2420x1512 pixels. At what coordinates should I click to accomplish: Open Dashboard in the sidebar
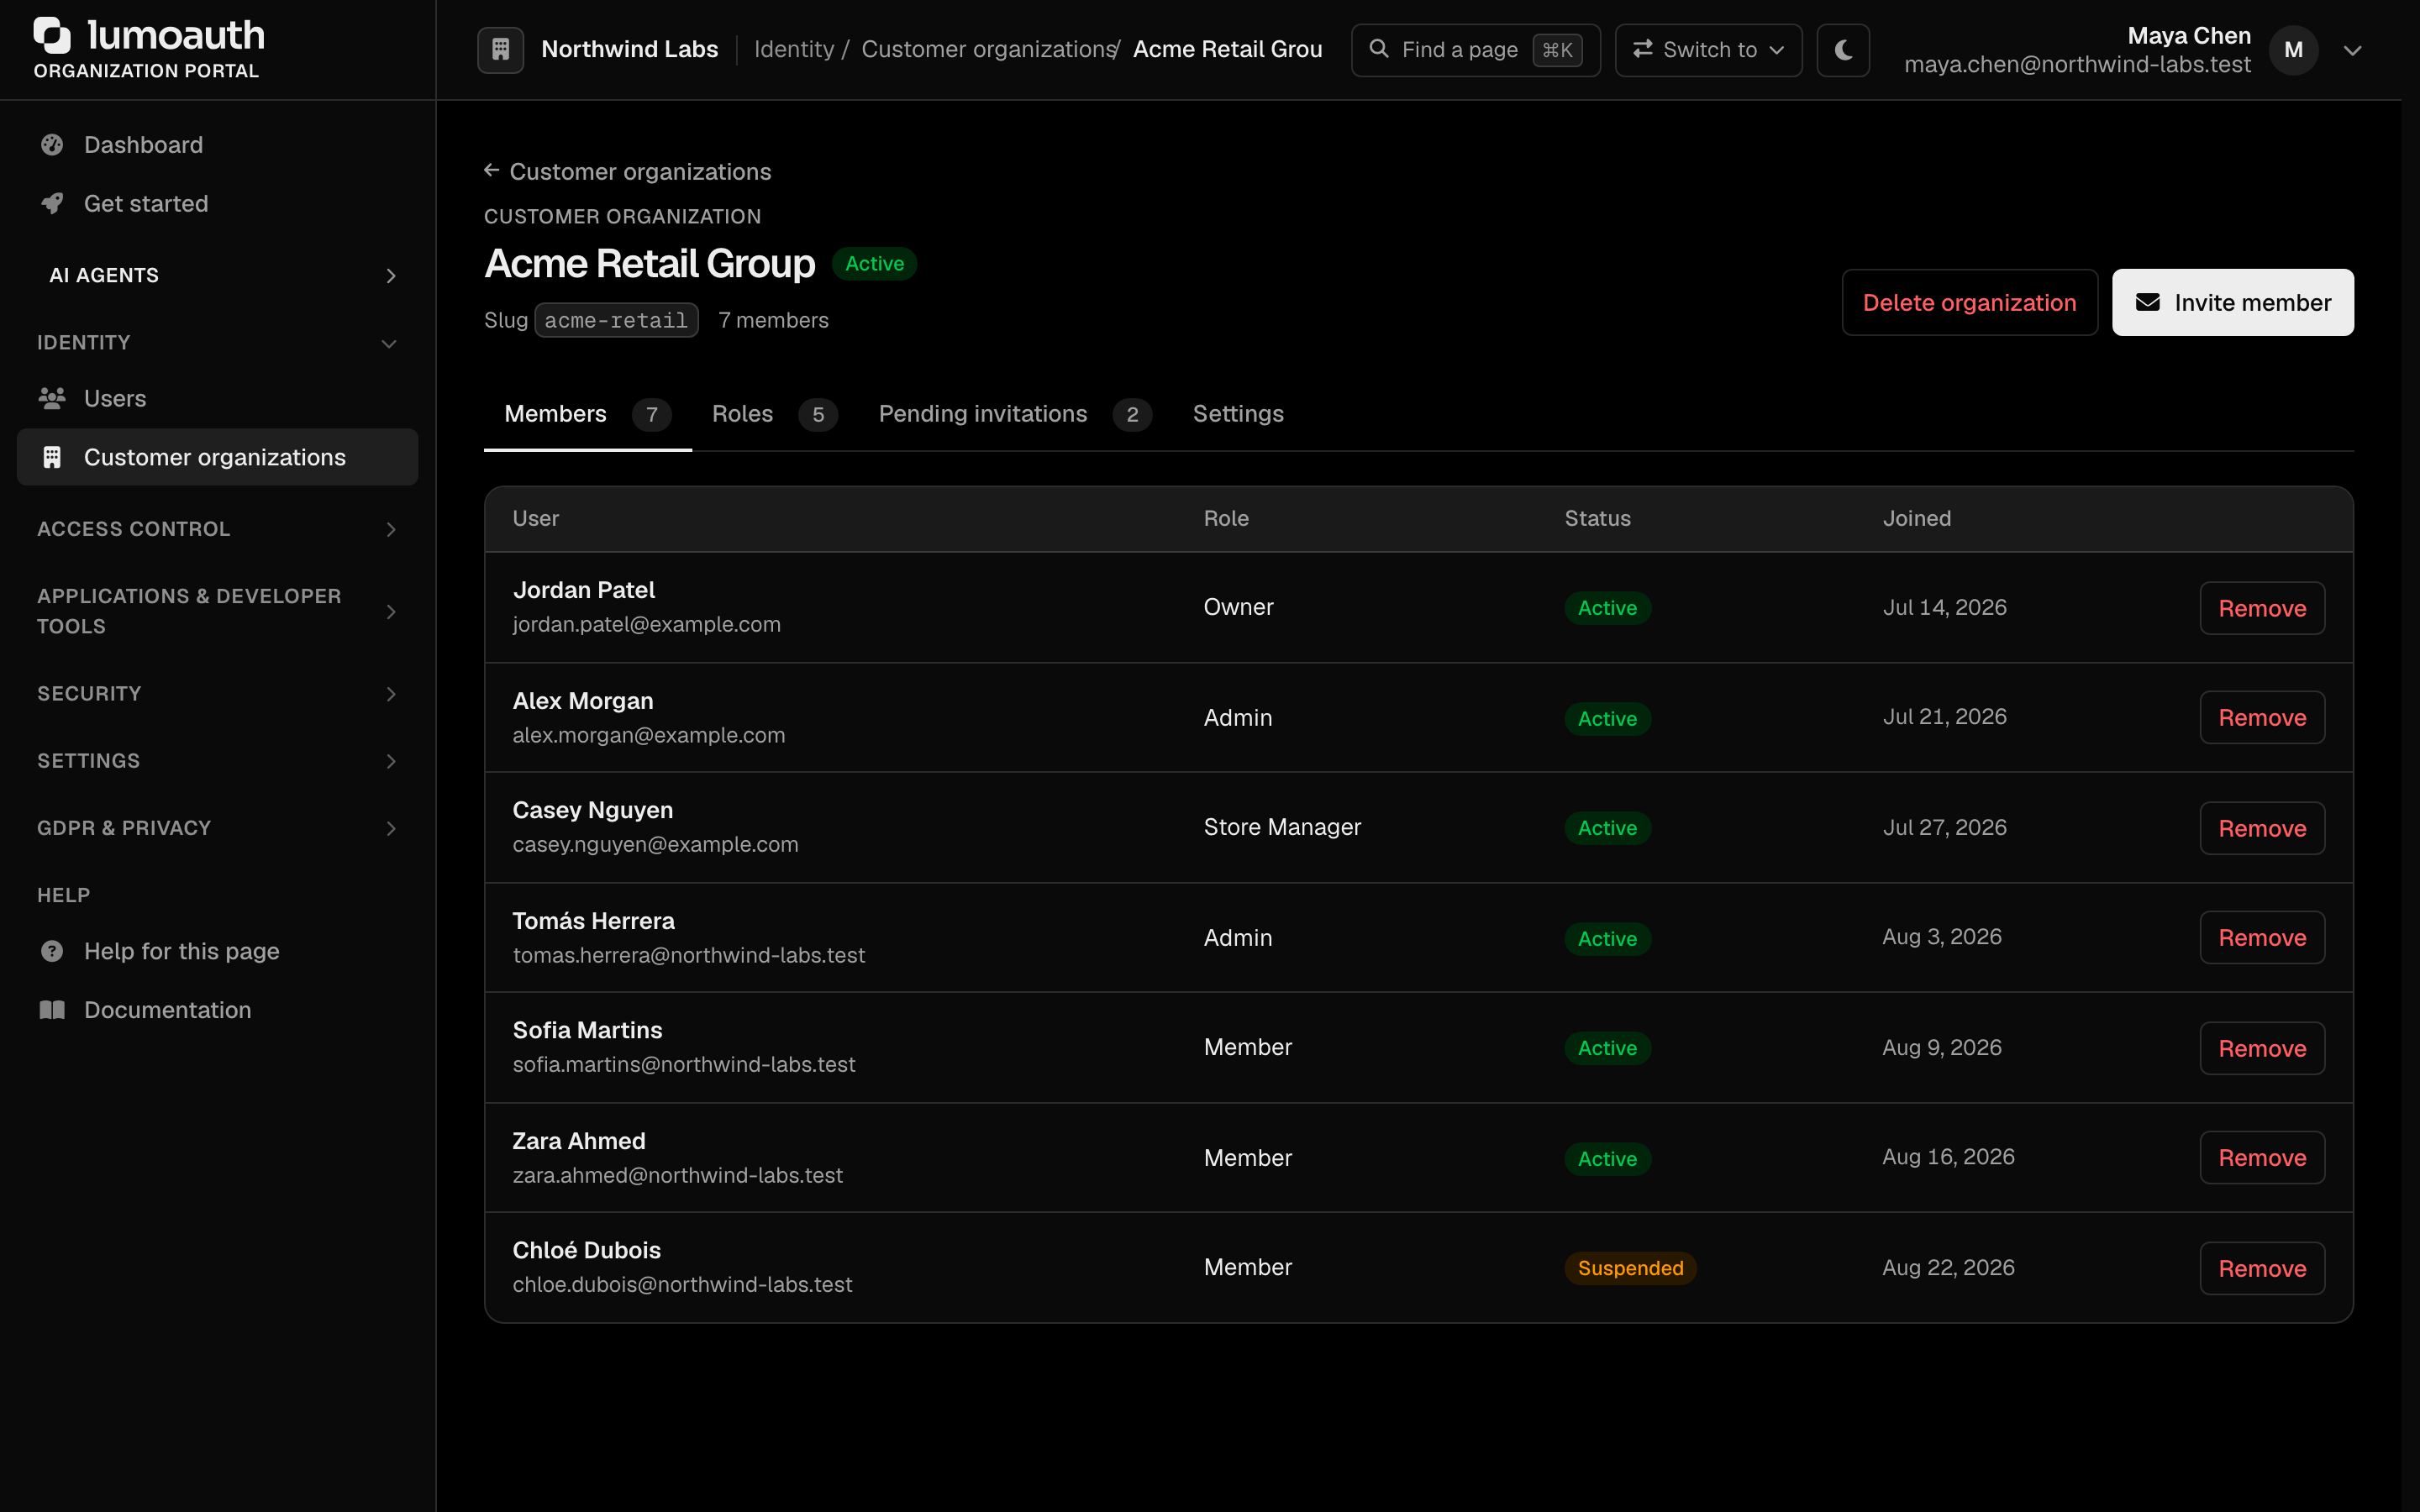point(218,145)
